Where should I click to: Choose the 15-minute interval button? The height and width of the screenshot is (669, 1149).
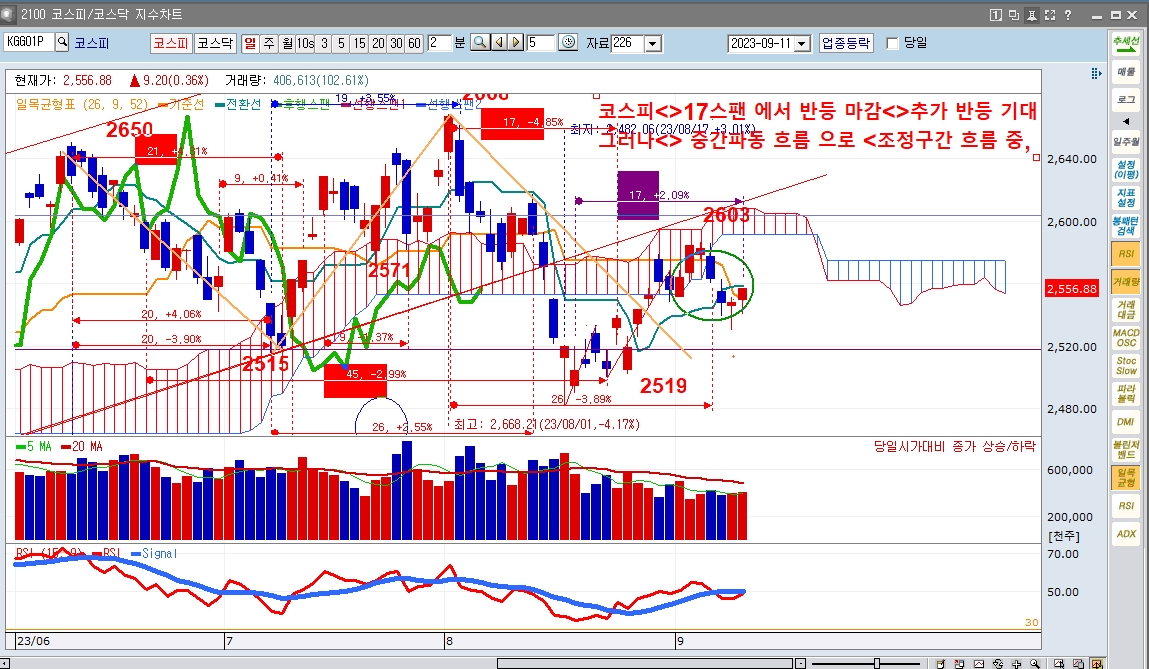coord(359,42)
